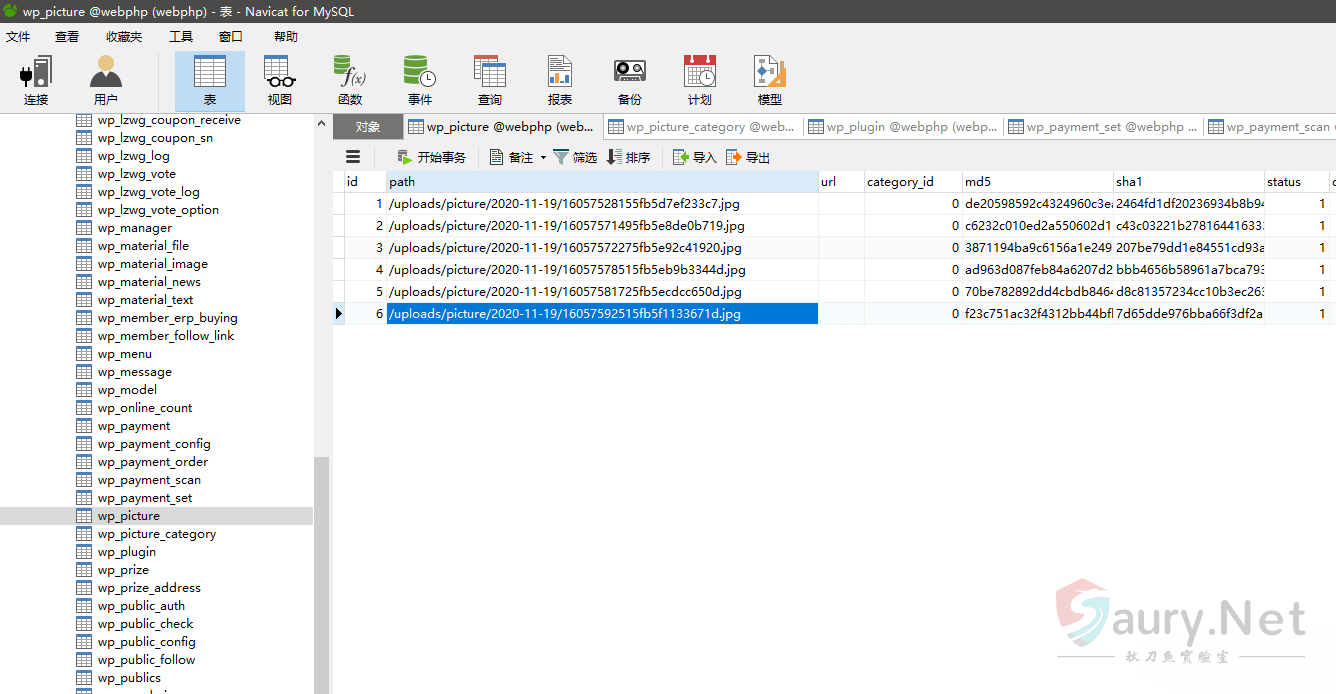Screen dimensions: 1336x694
Task: Open the Function (函数) toolbar icon
Action: pyautogui.click(x=350, y=80)
